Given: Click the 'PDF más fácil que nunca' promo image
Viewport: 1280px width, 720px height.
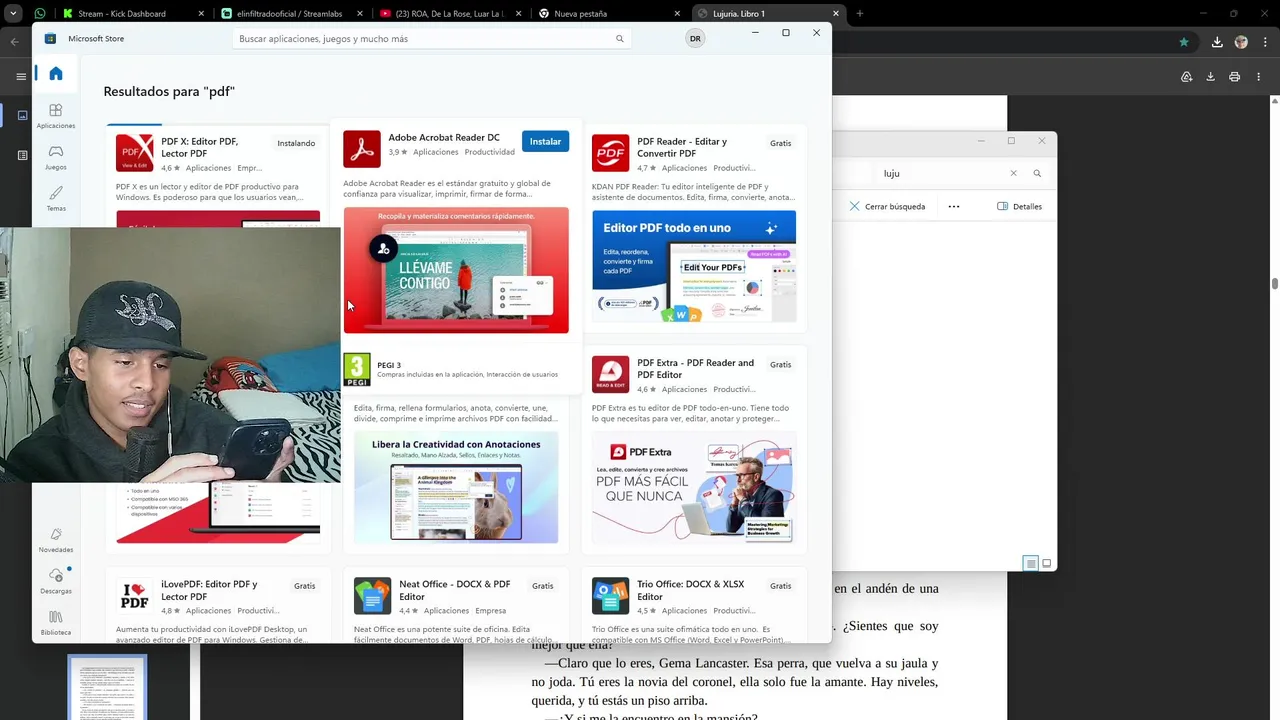Looking at the screenshot, I should [694, 487].
